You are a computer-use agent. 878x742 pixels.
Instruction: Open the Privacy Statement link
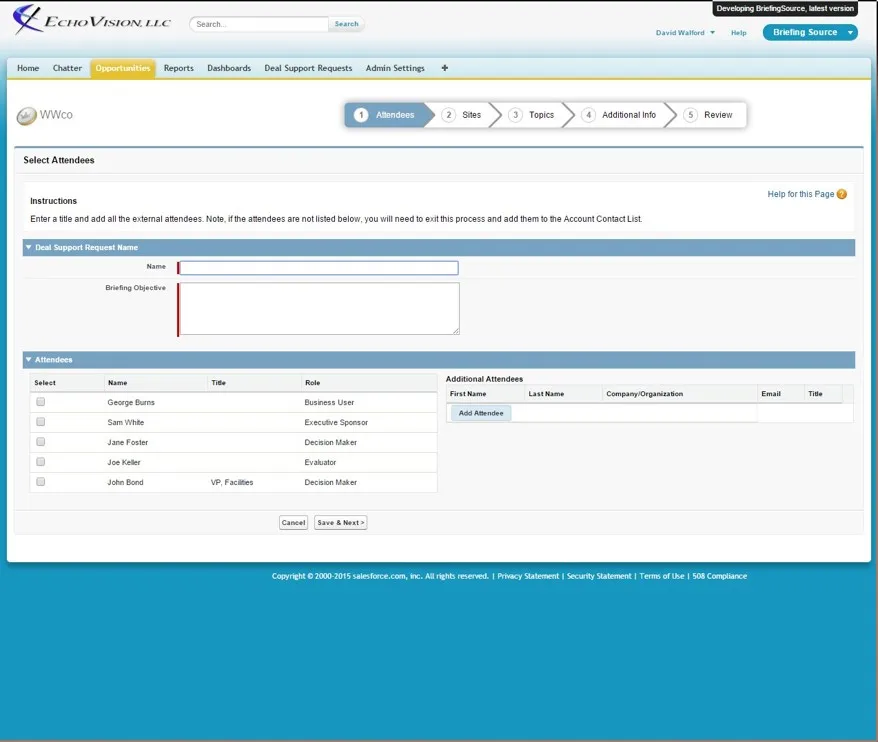528,576
